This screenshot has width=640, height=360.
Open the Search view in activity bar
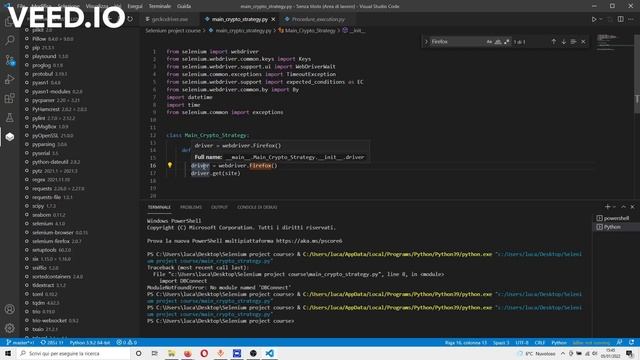pos(9,40)
